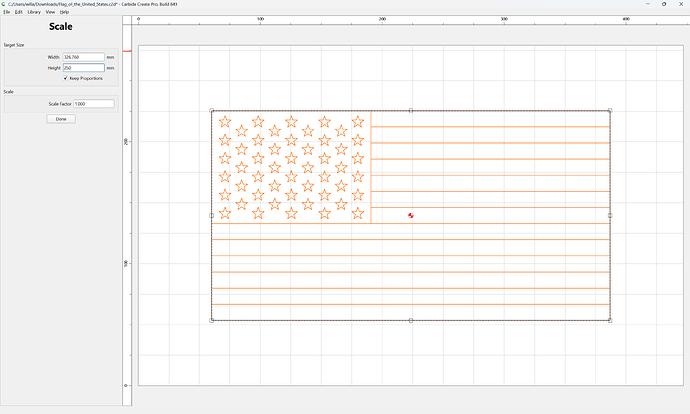Toggle the Keep Proportions checkbox

(x=66, y=78)
